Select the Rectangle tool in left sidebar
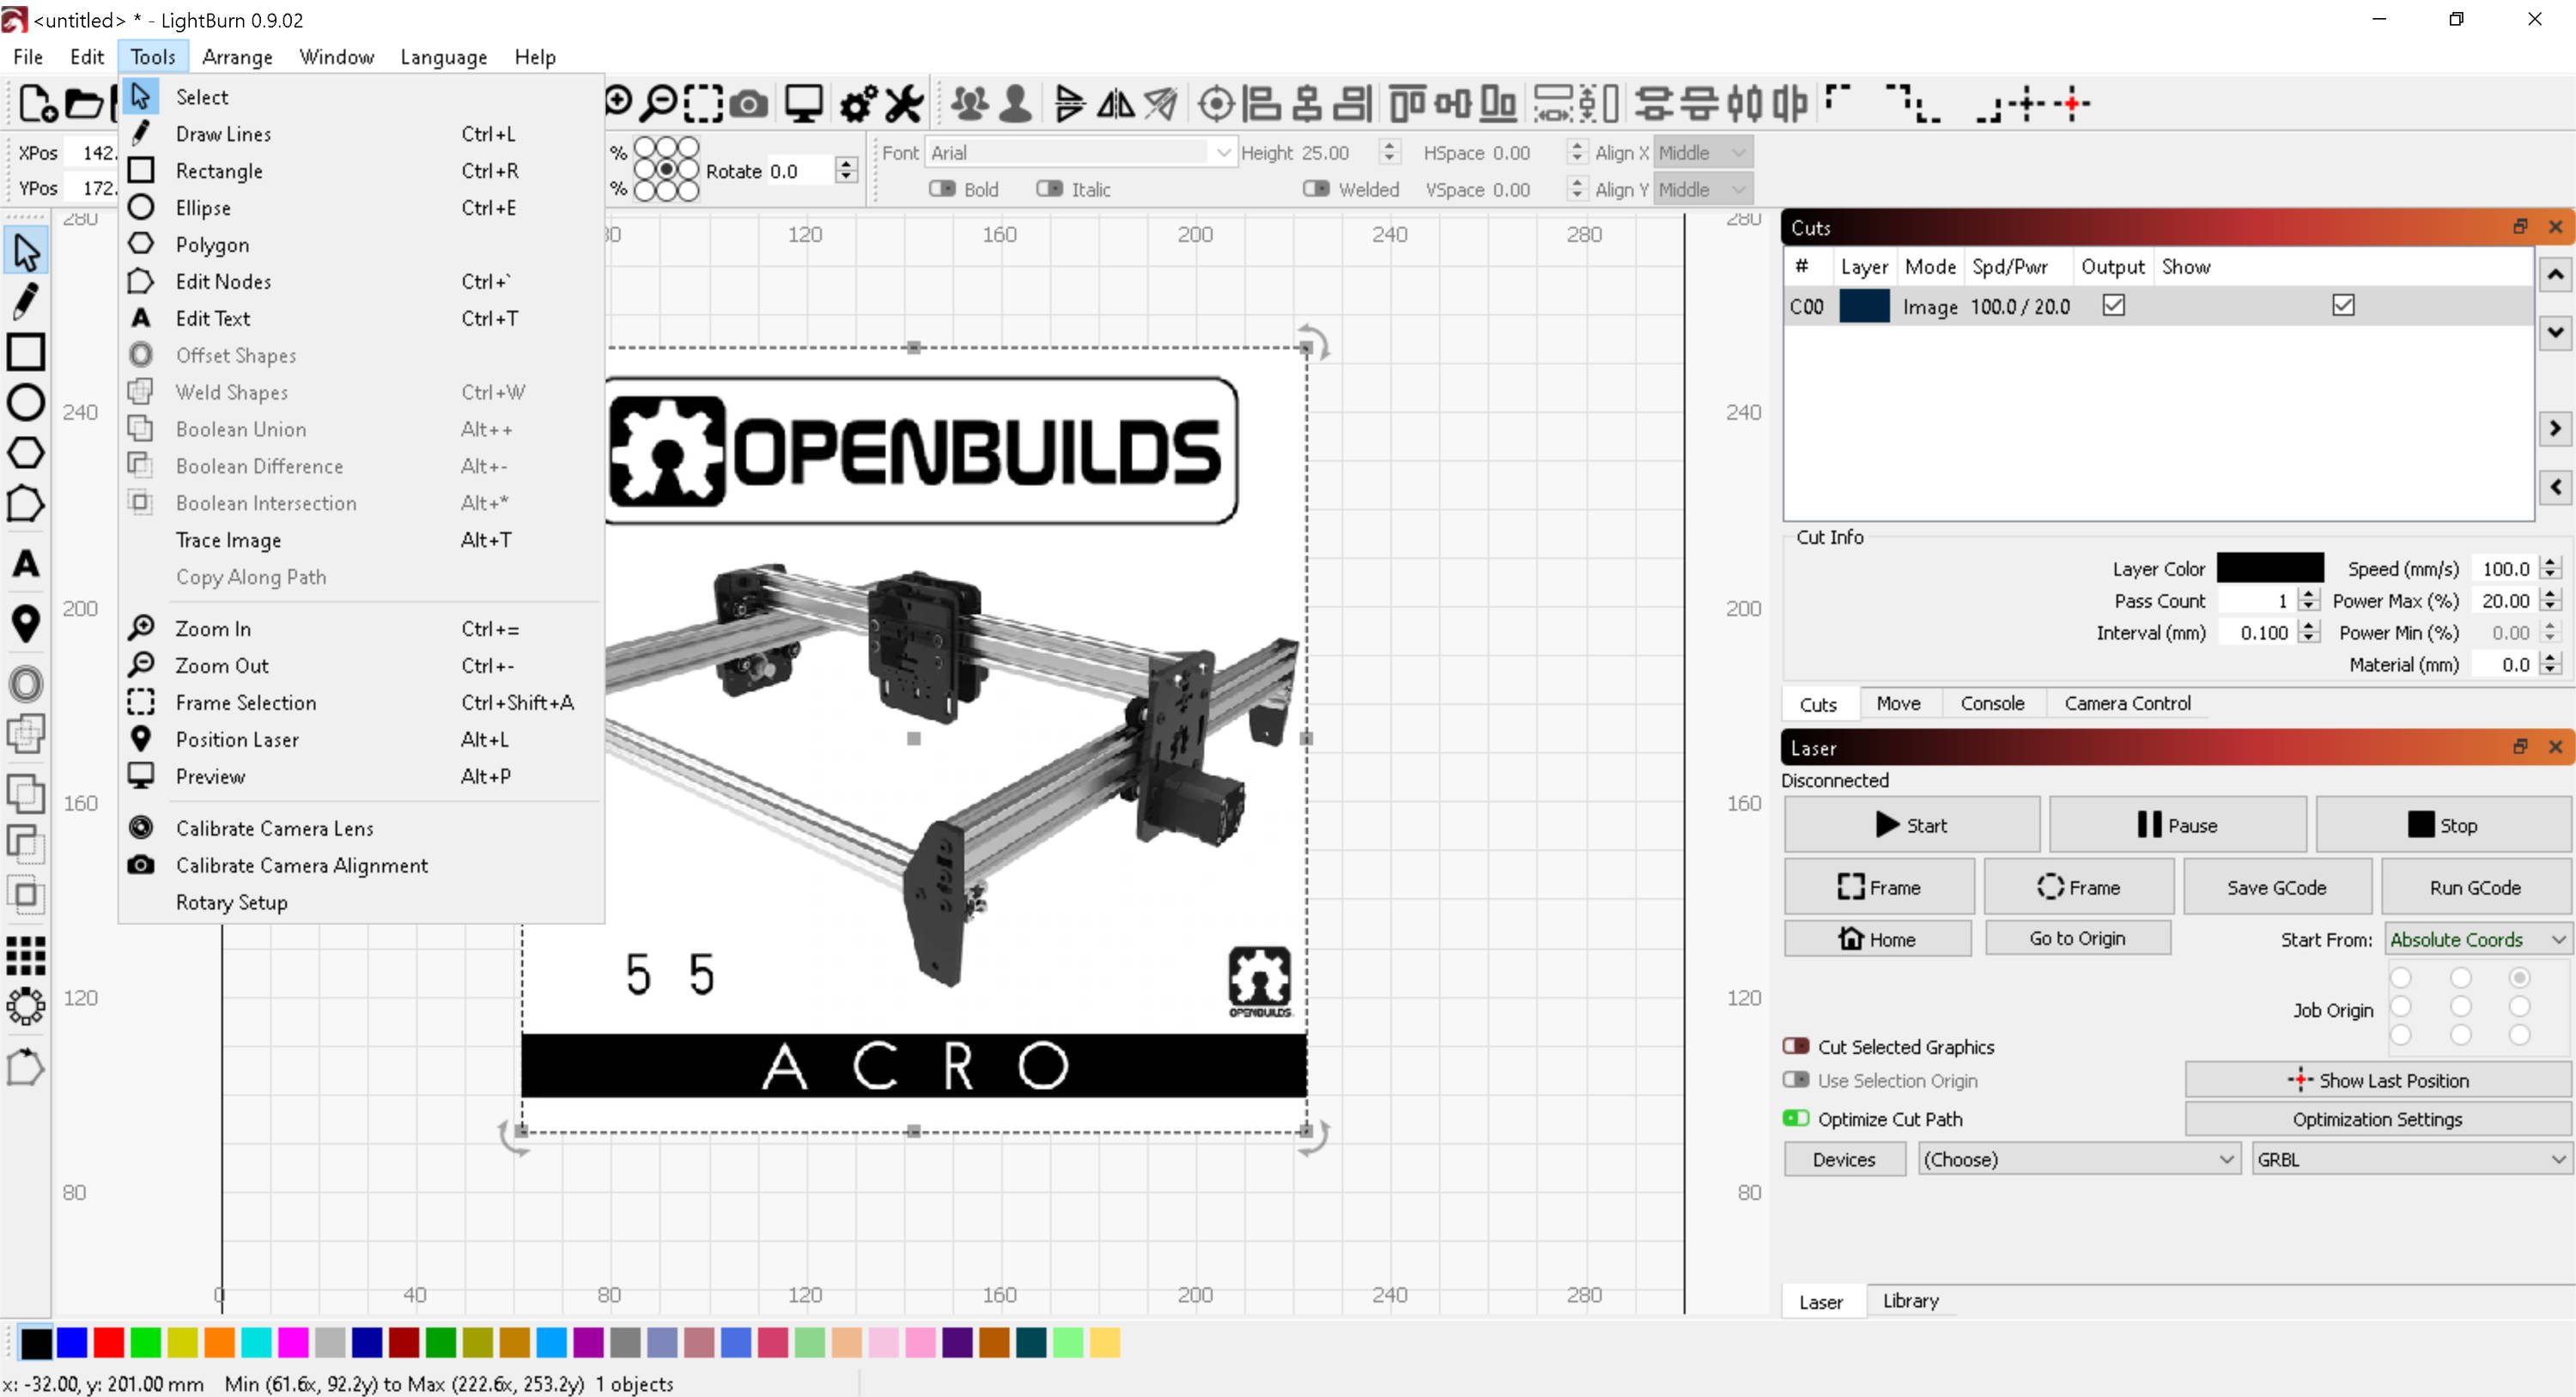 pos(26,352)
